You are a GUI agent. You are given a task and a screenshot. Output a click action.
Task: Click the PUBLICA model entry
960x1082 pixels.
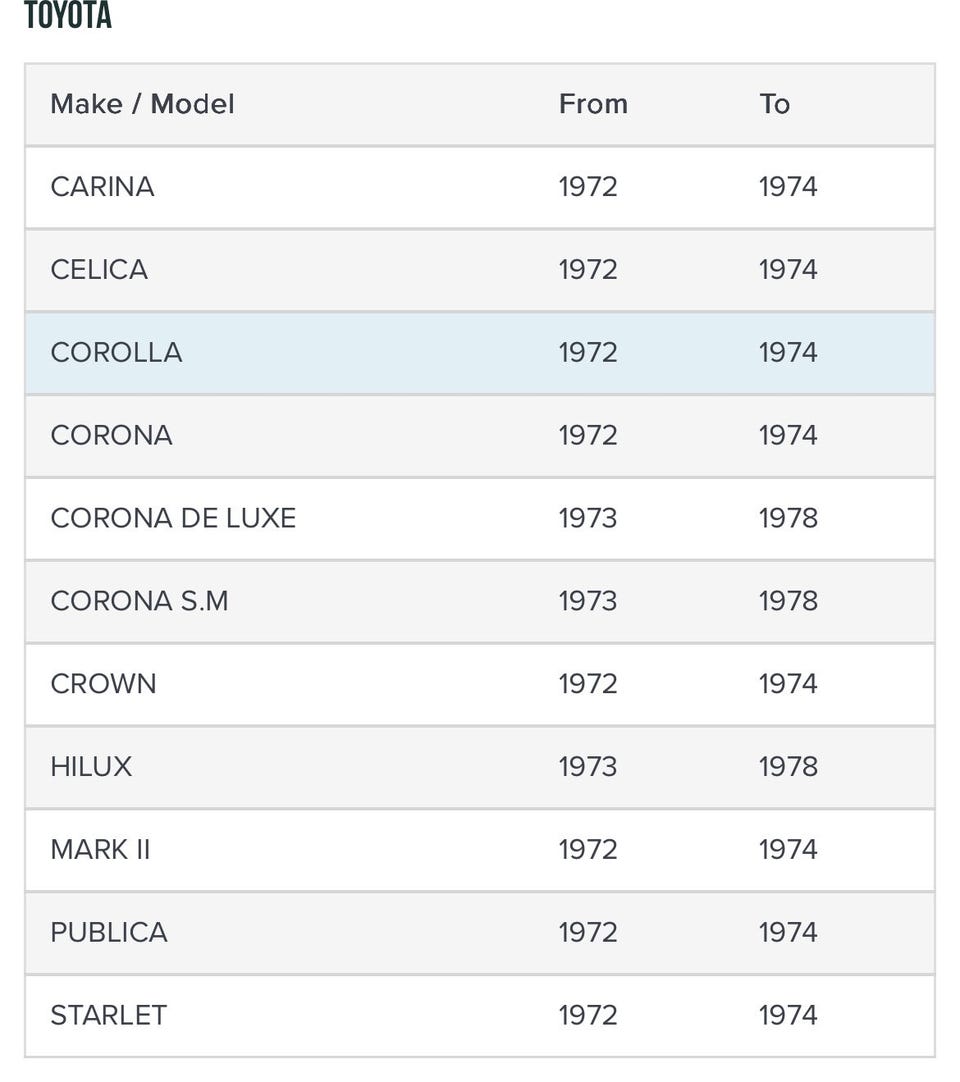tap(109, 933)
